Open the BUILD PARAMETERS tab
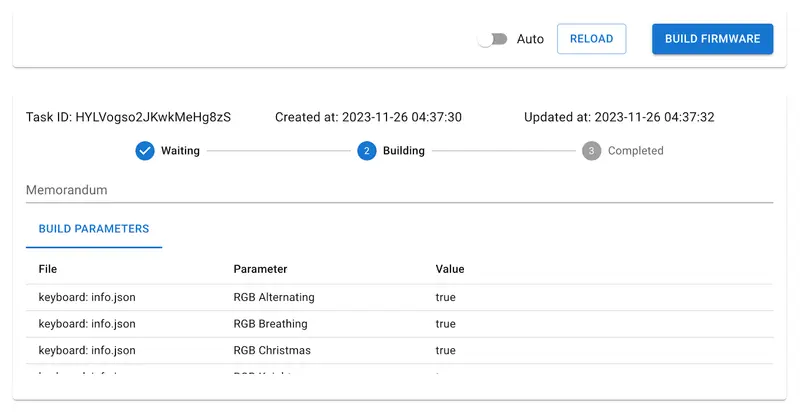This screenshot has height=412, width=800. click(x=94, y=229)
